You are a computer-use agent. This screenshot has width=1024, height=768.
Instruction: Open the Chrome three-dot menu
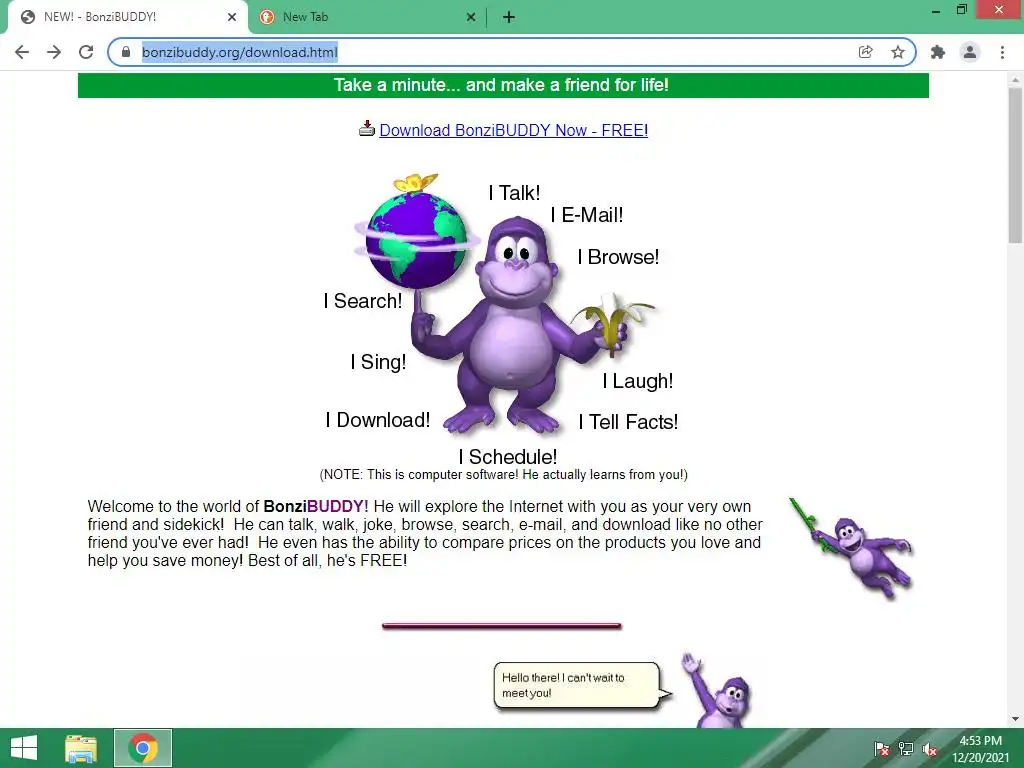(1002, 52)
